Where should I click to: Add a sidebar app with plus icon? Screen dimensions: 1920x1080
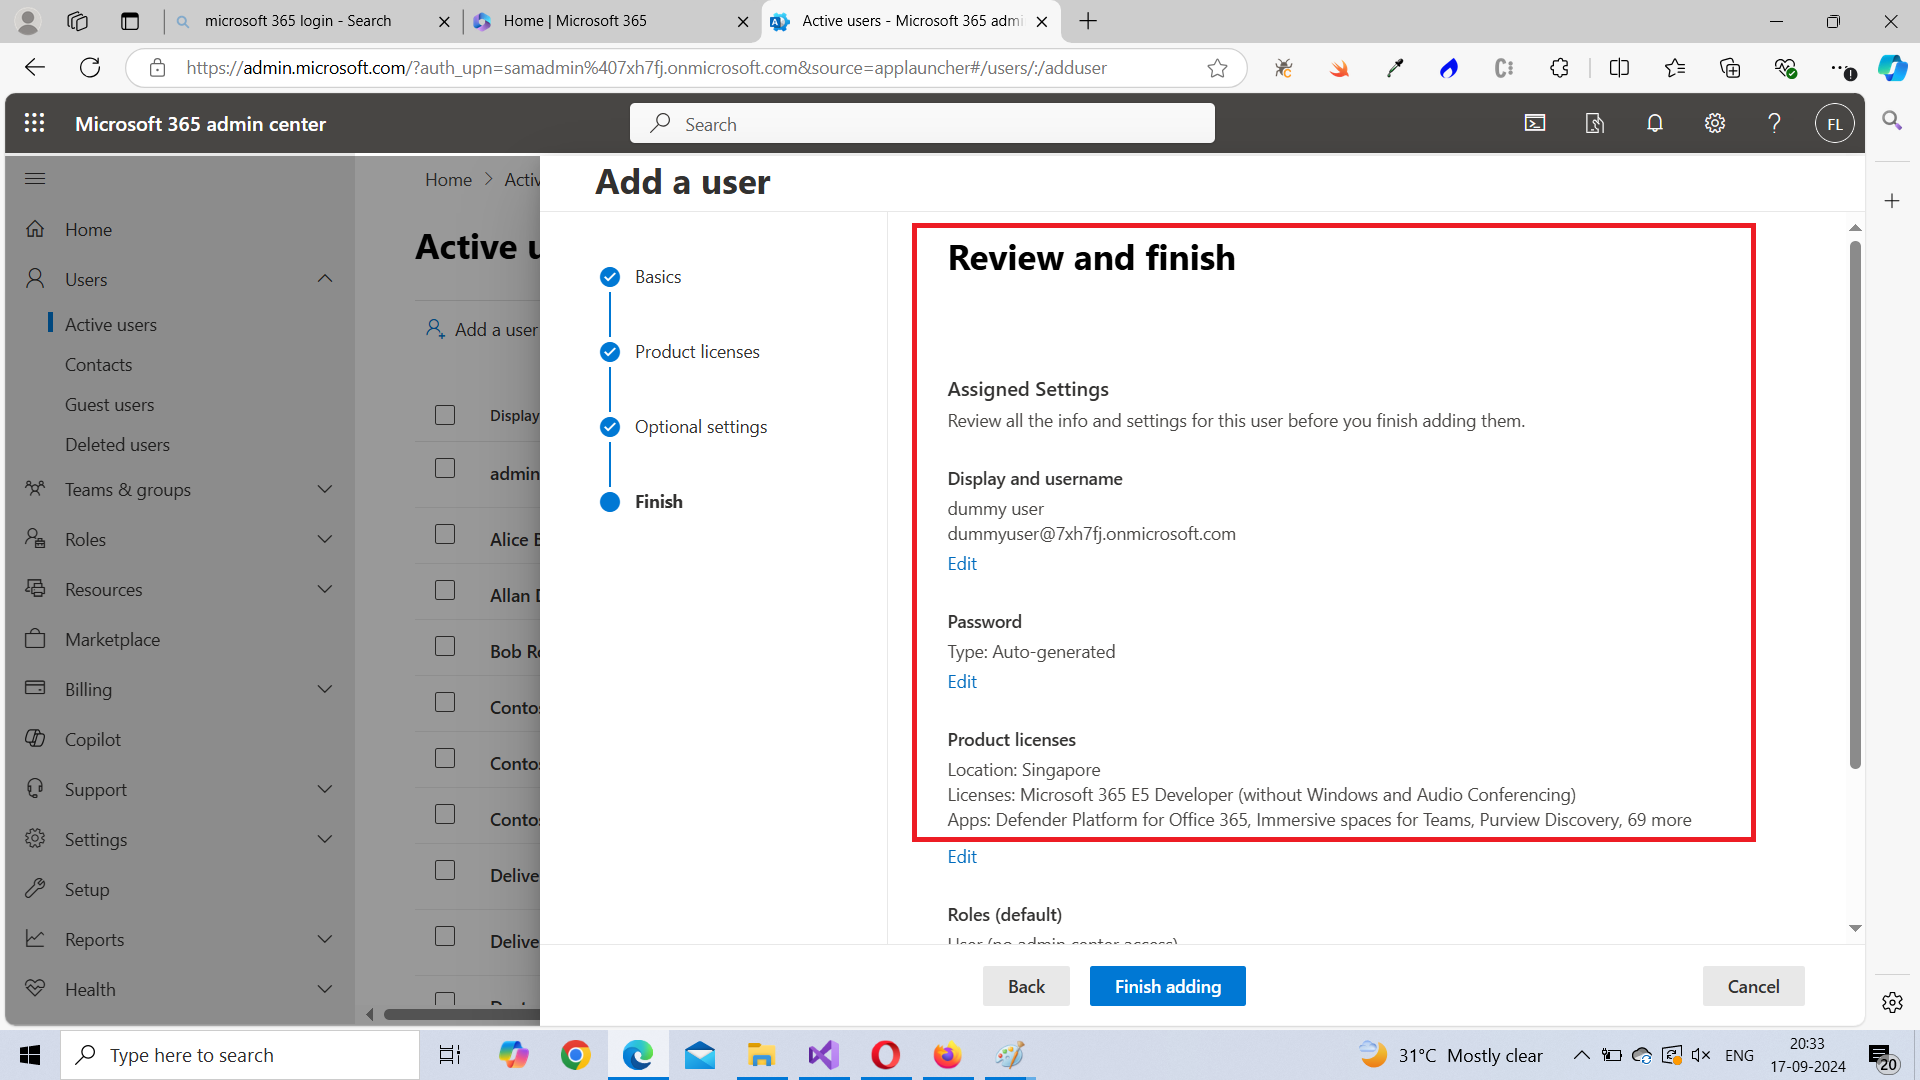[1892, 201]
